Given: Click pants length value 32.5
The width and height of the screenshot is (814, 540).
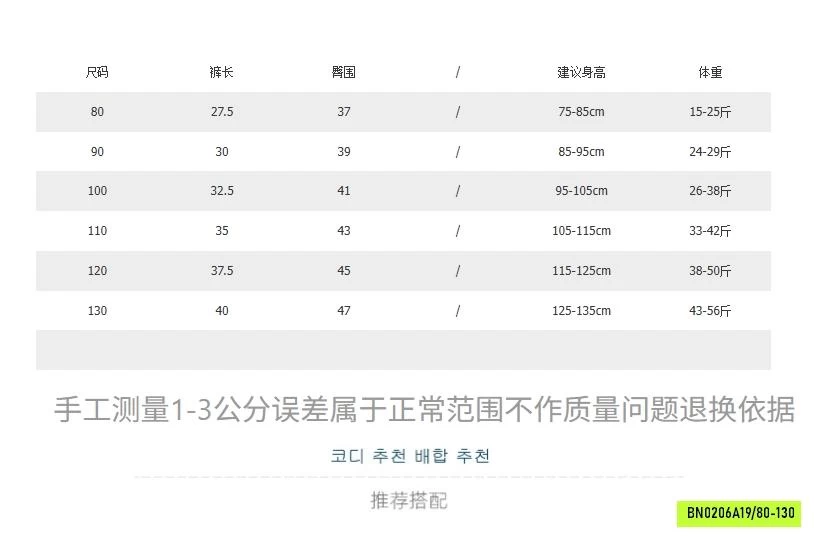Looking at the screenshot, I should click(x=222, y=191).
